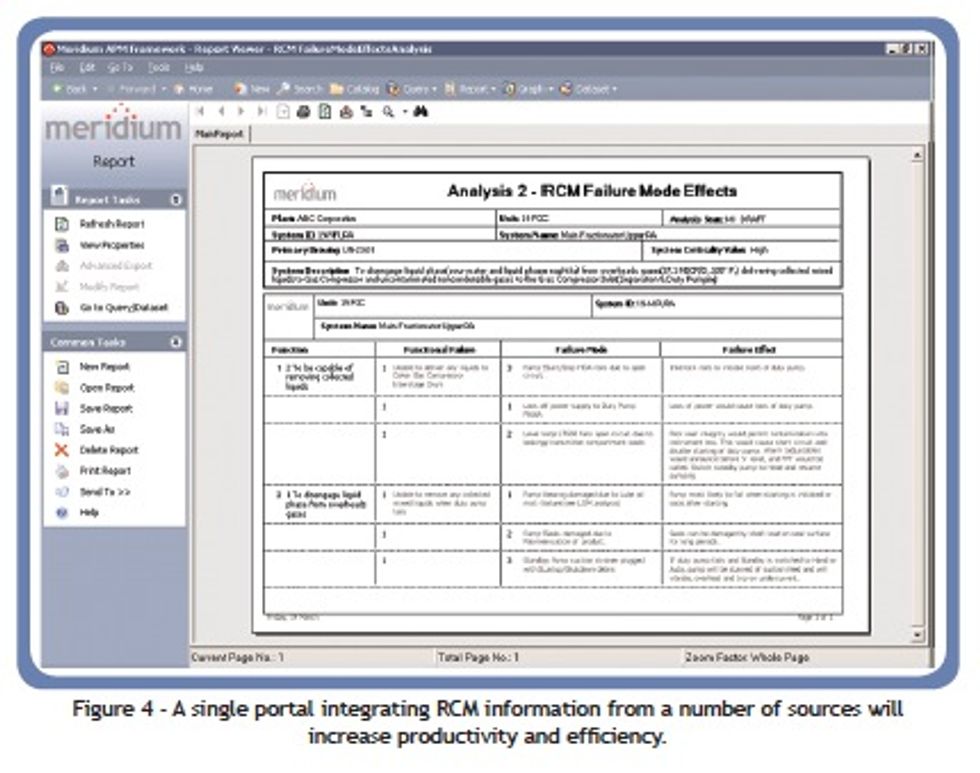The image size is (980, 773).
Task: Click the Zoom Factor: Whole Page control
Action: (x=745, y=656)
